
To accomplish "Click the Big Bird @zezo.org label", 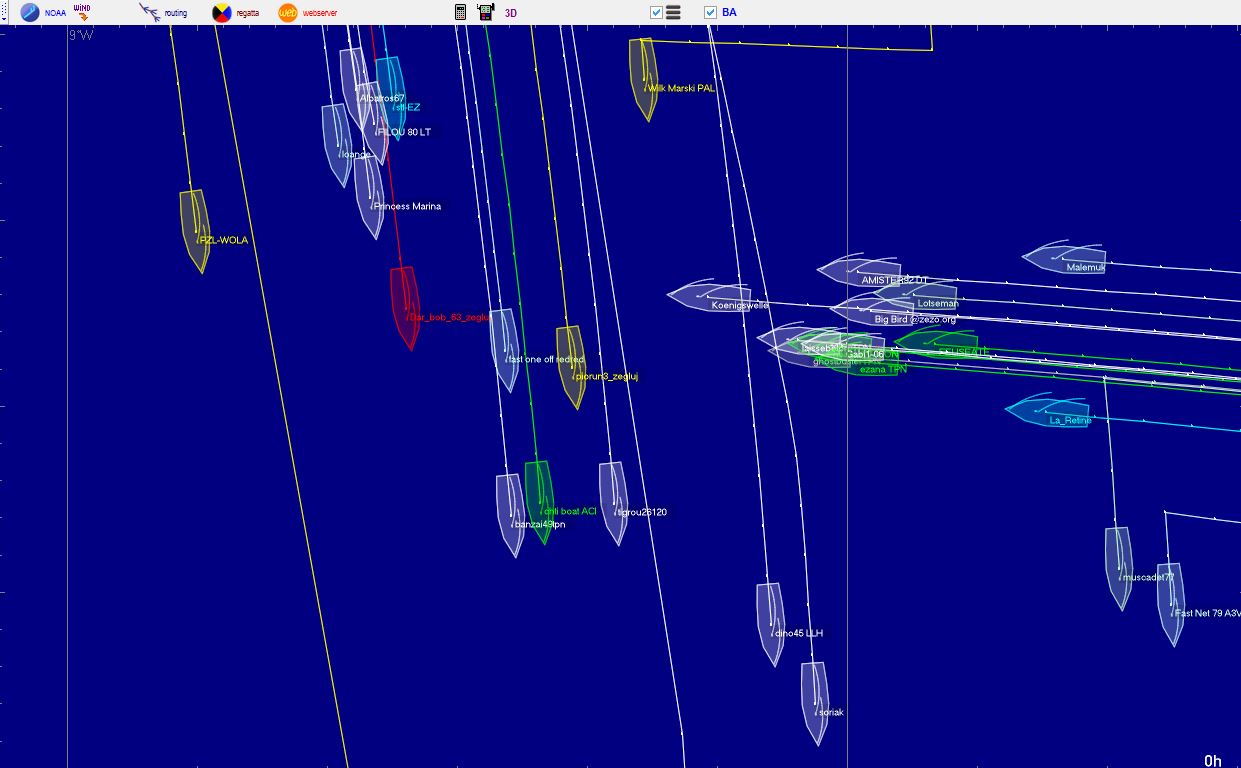I will tap(915, 319).
